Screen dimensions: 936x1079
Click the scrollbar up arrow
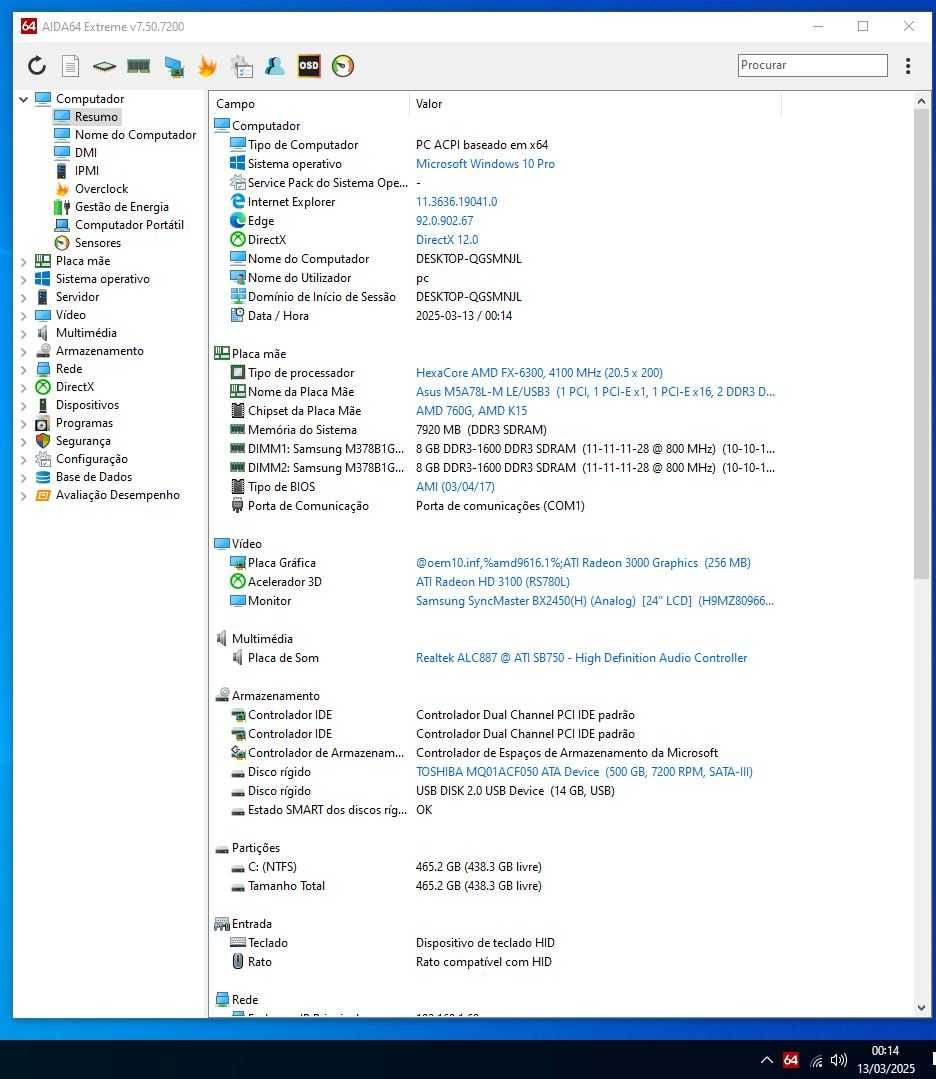(x=921, y=101)
